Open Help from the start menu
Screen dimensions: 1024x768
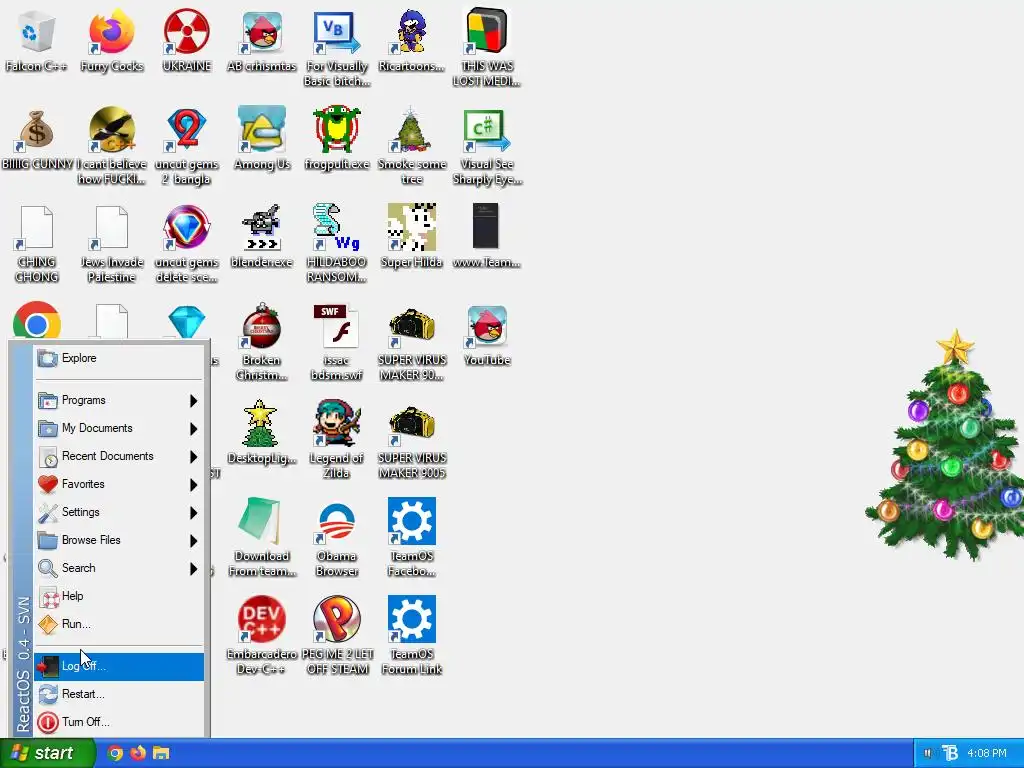click(120, 596)
